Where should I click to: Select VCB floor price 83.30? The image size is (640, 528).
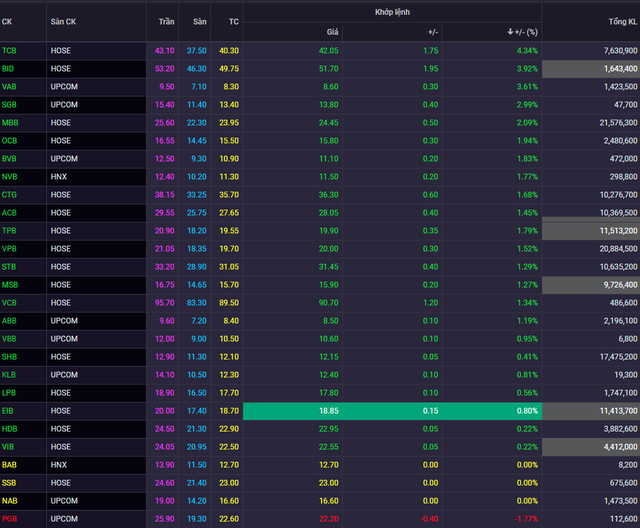tap(197, 303)
